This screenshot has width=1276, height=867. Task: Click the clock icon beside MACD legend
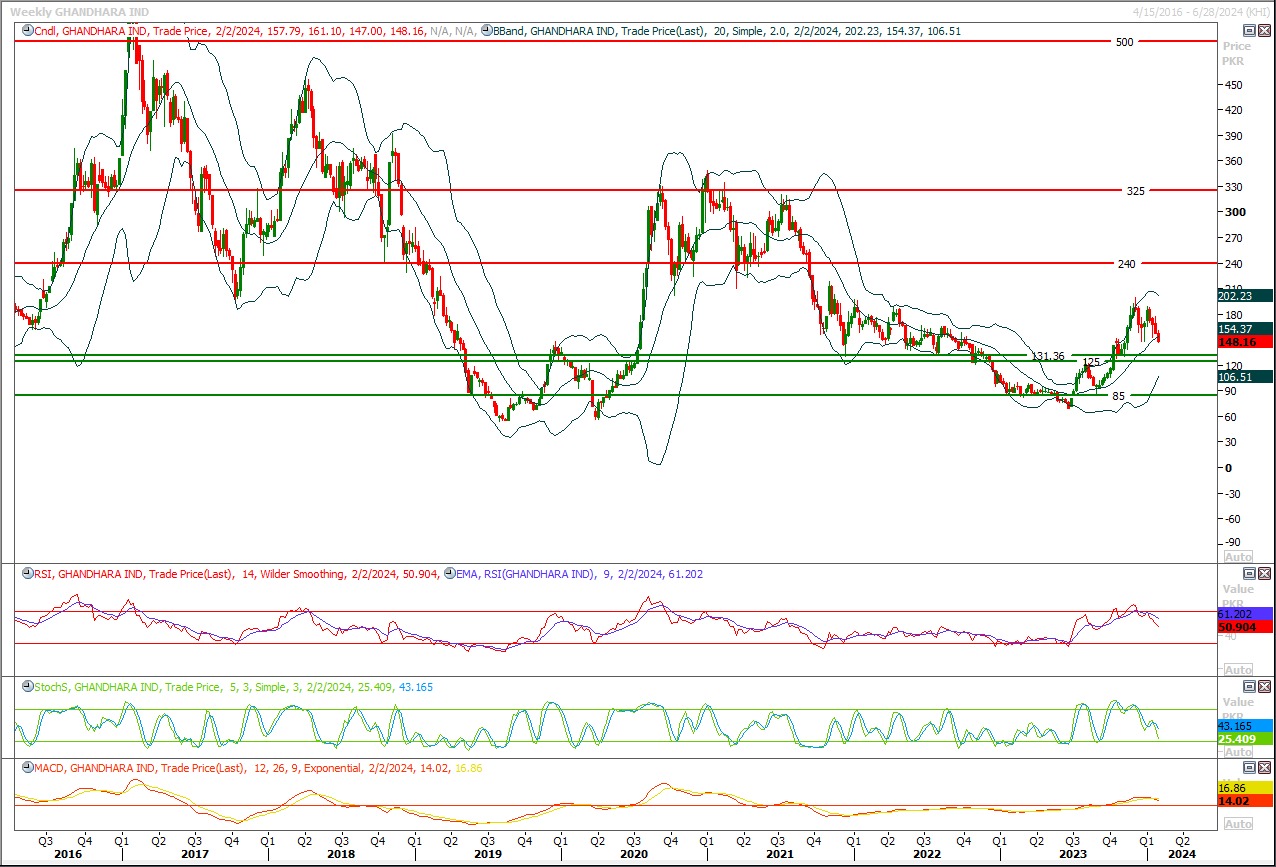[26, 767]
